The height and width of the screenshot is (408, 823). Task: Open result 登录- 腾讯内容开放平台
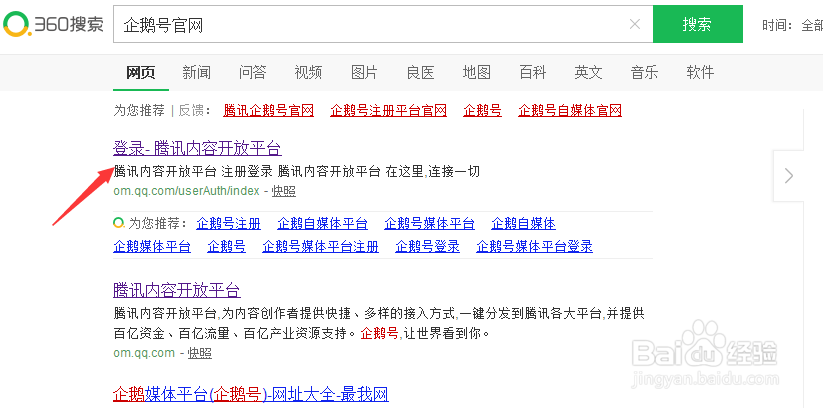click(197, 148)
